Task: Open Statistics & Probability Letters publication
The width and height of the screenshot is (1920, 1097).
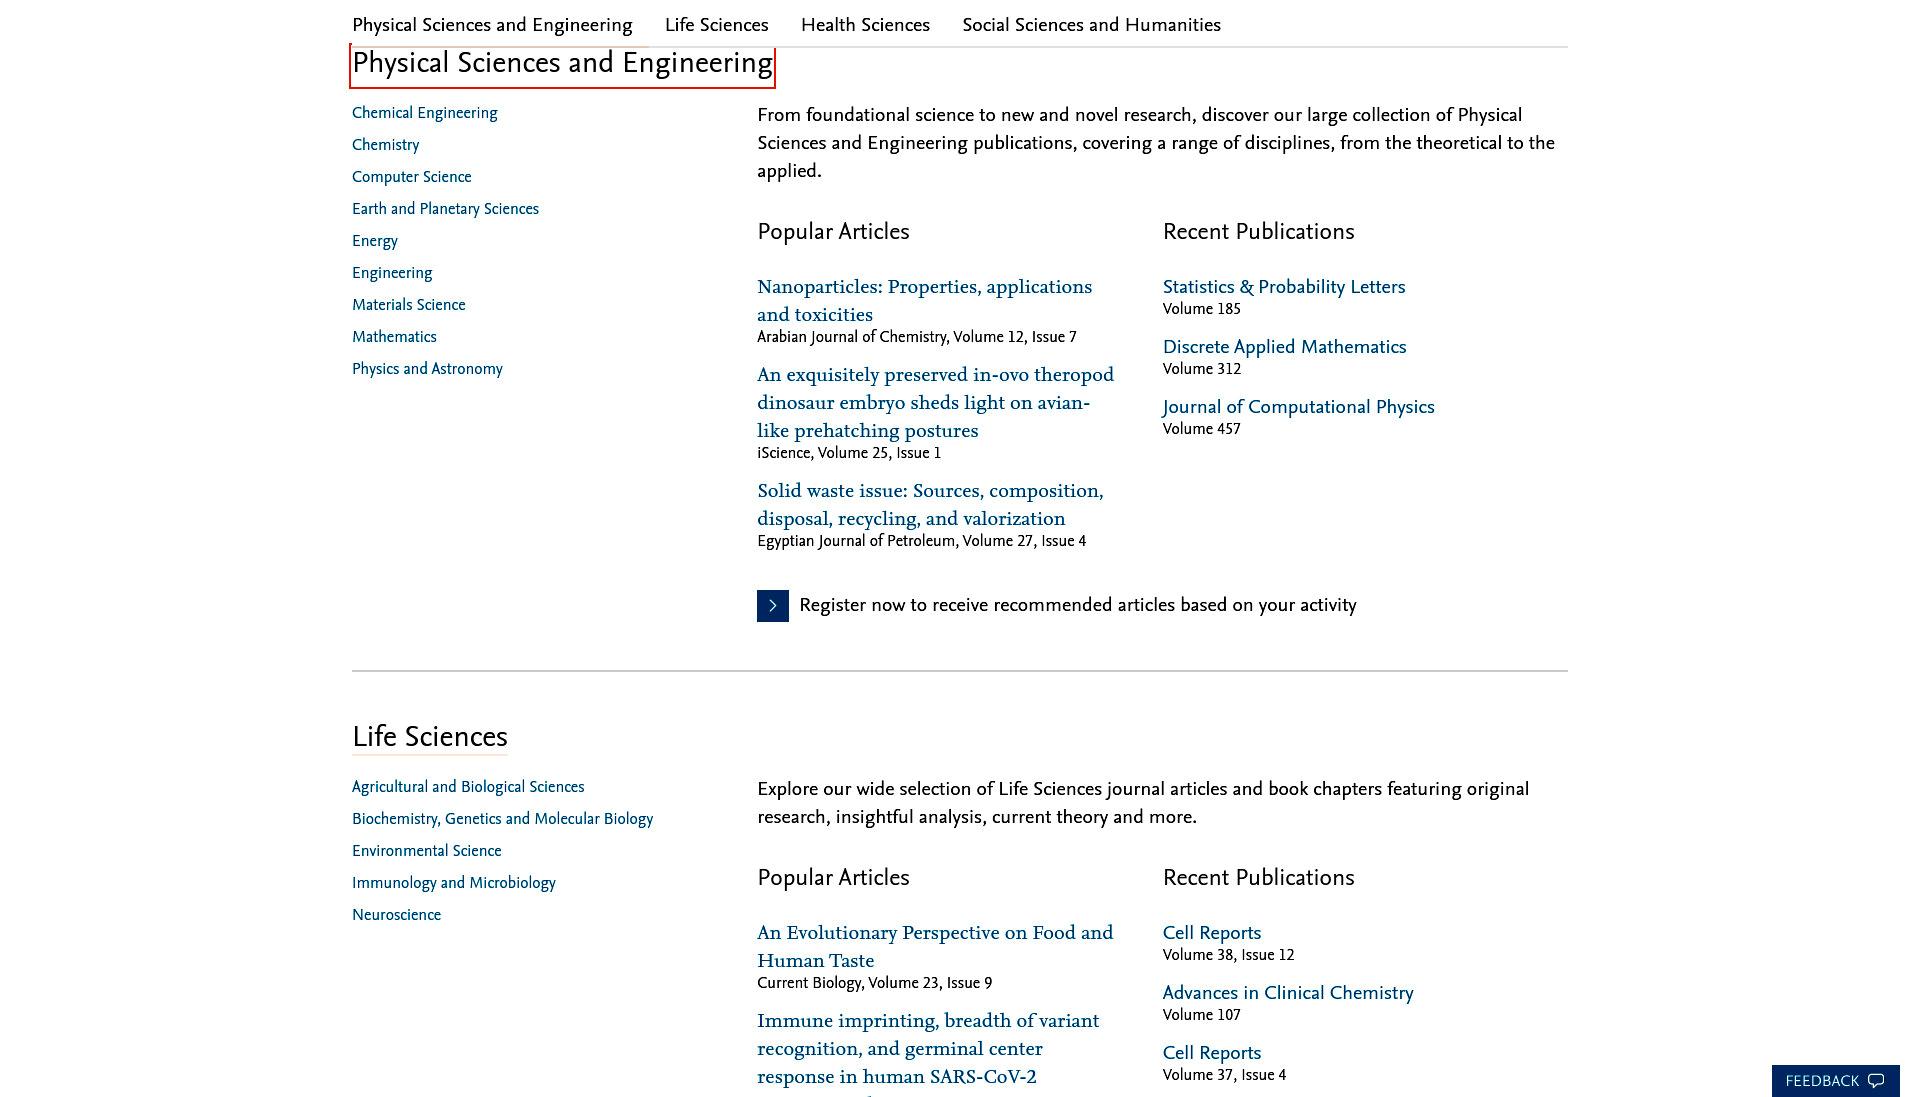Action: (x=1284, y=287)
